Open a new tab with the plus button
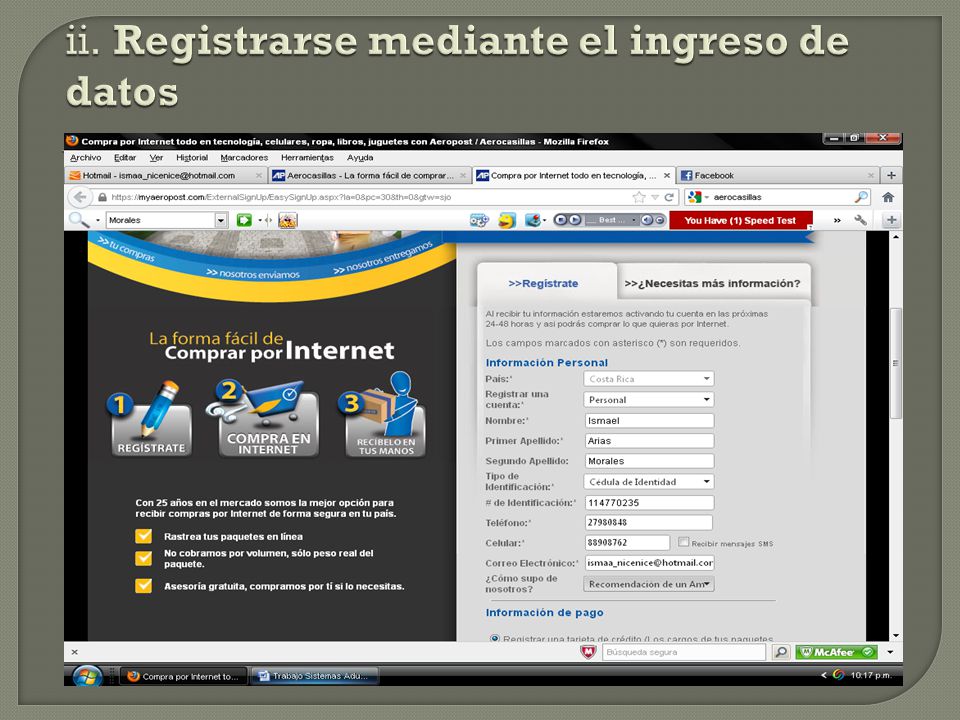960x720 pixels. point(891,175)
